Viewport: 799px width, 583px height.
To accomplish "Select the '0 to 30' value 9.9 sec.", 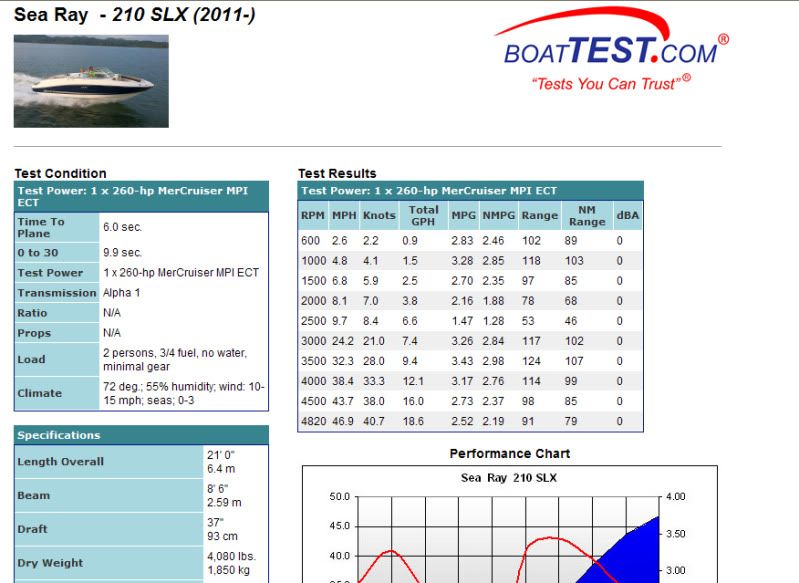I will [x=122, y=253].
